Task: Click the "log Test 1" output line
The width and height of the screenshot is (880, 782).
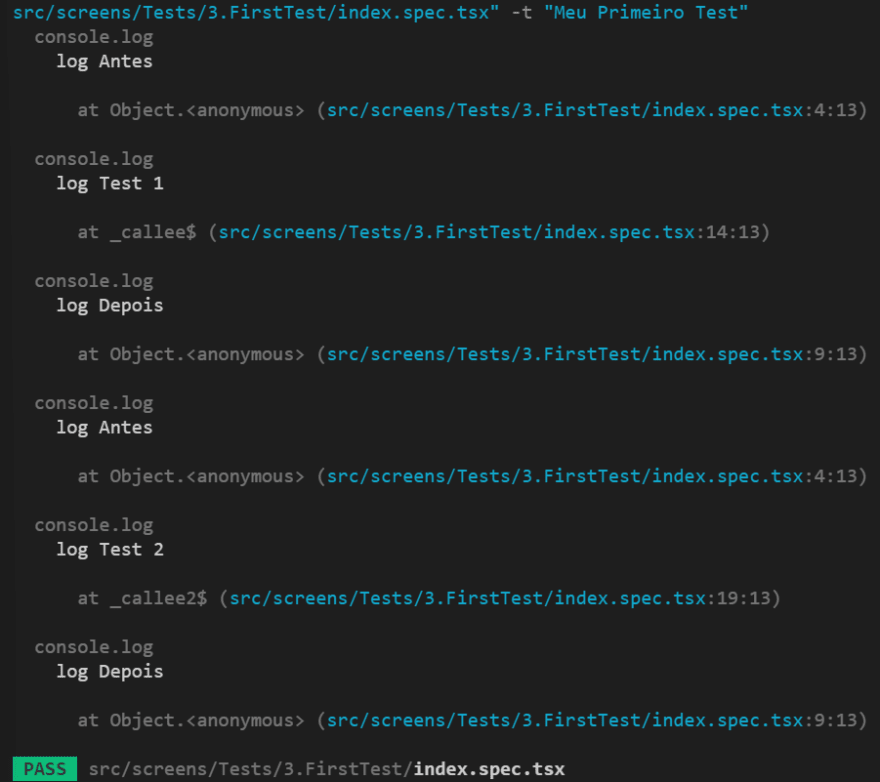Action: pos(109,183)
